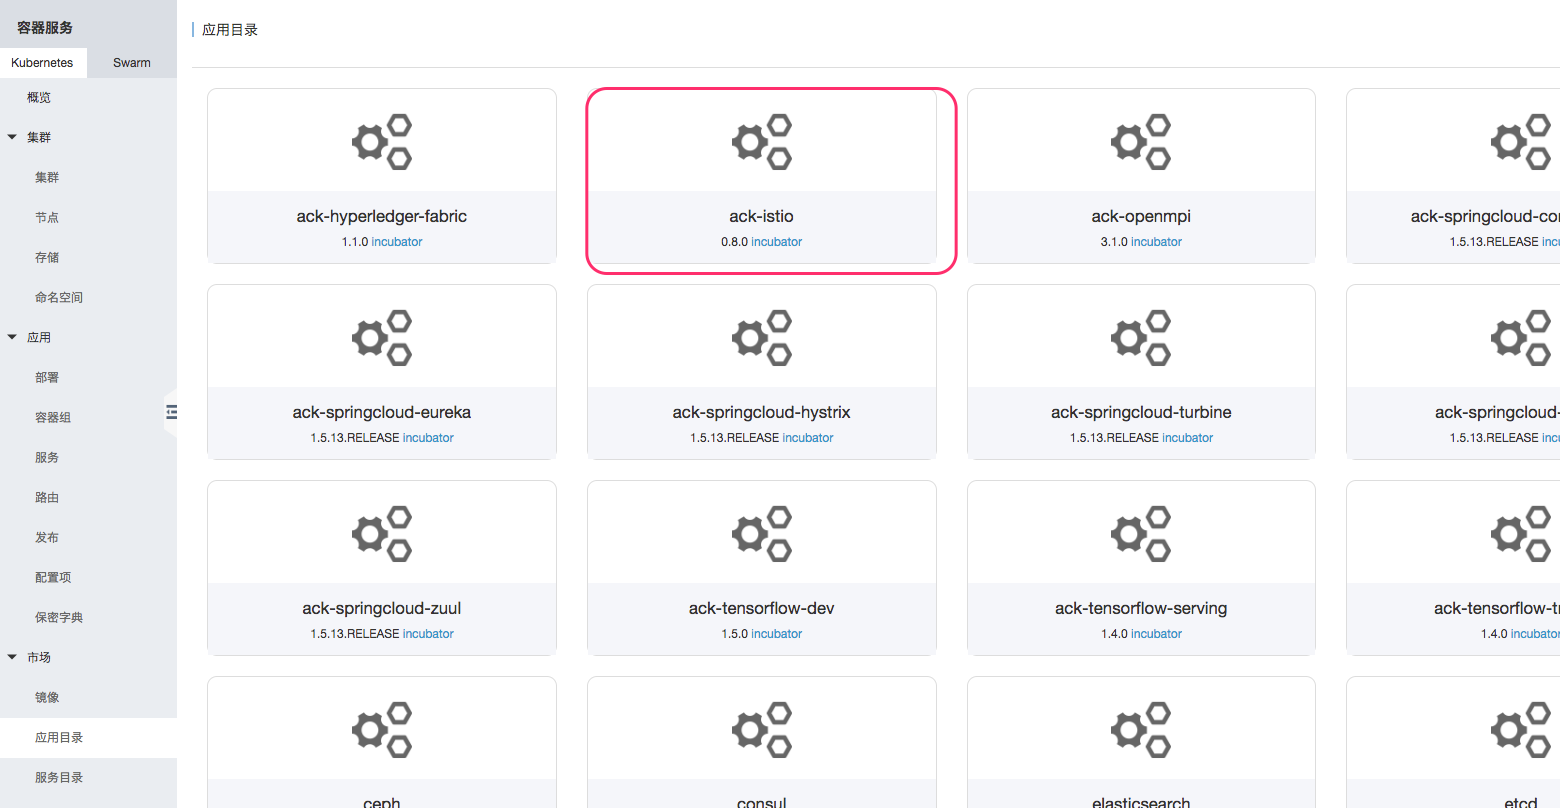Click incubator link under ack-springcloud-turbine

1187,438
